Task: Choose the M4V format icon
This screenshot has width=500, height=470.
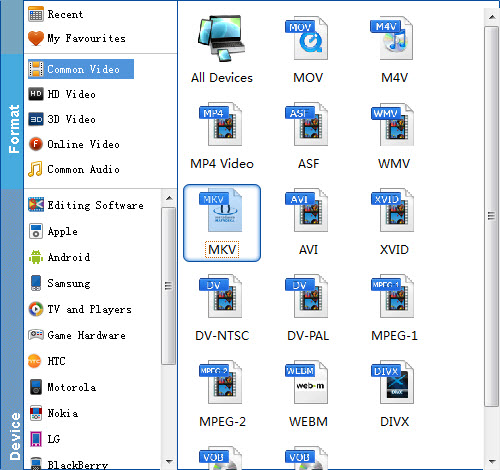Action: click(x=392, y=38)
